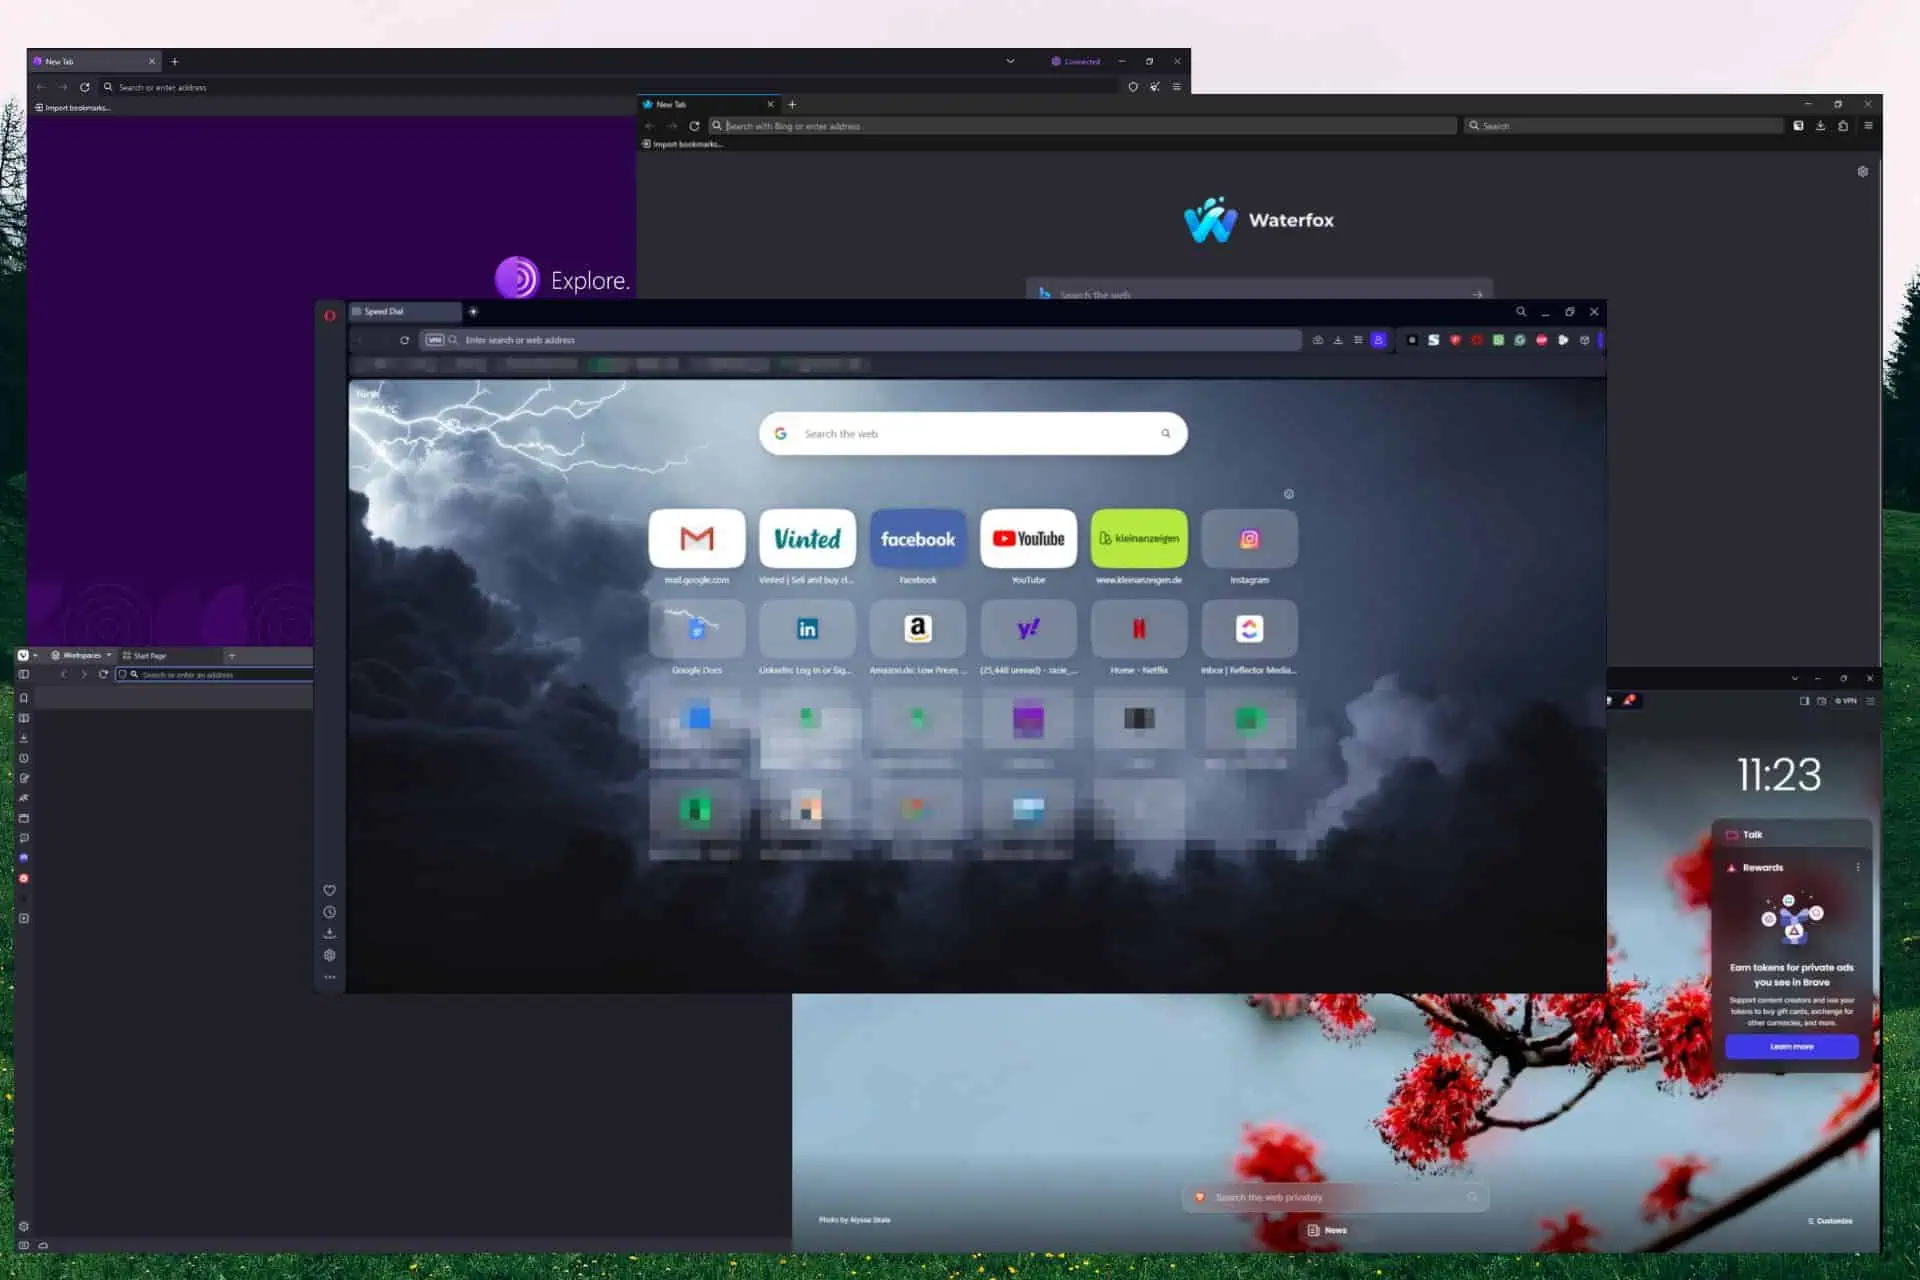Click Waterfox's Search with Bing address bar
This screenshot has height=1280, width=1920.
(1083, 126)
